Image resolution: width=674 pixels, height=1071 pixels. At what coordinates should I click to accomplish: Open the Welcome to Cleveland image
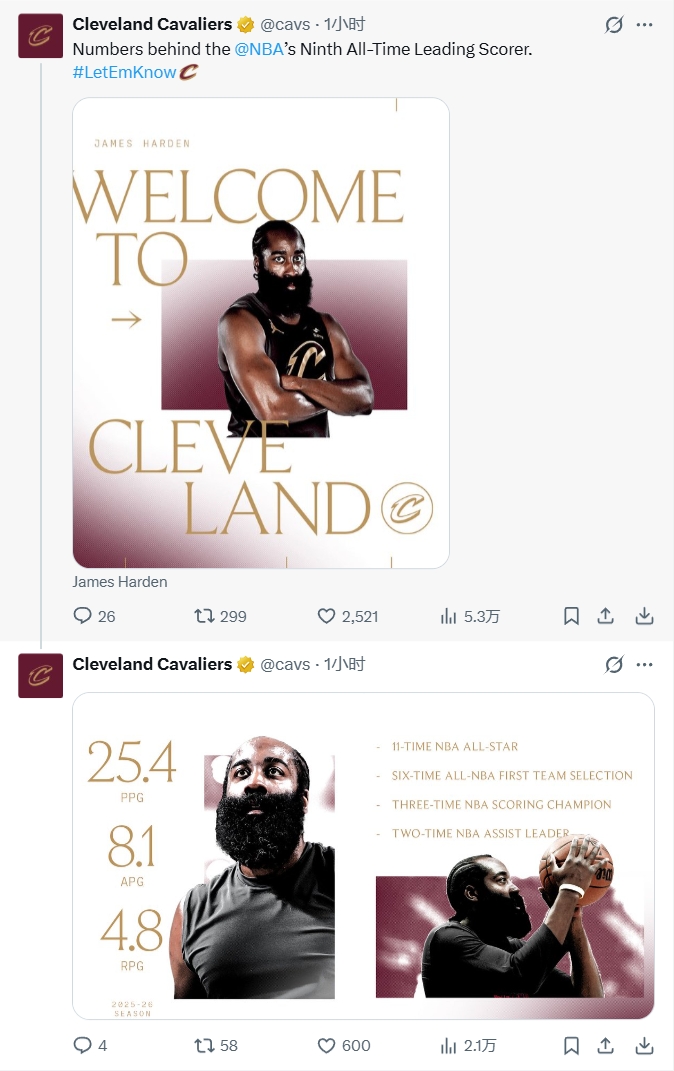pos(261,333)
